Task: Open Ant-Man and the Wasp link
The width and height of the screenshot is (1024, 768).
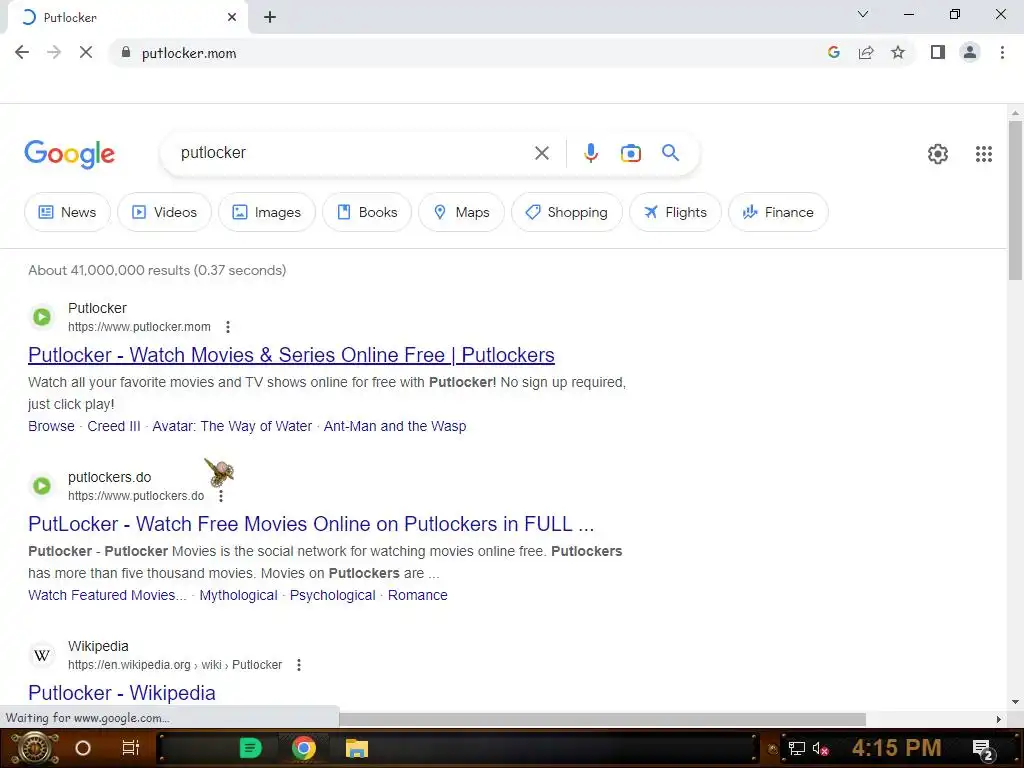Action: click(394, 426)
